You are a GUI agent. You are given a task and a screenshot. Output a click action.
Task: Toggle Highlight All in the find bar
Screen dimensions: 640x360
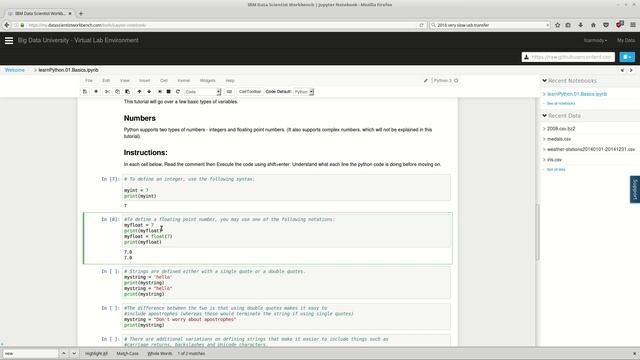coord(96,353)
